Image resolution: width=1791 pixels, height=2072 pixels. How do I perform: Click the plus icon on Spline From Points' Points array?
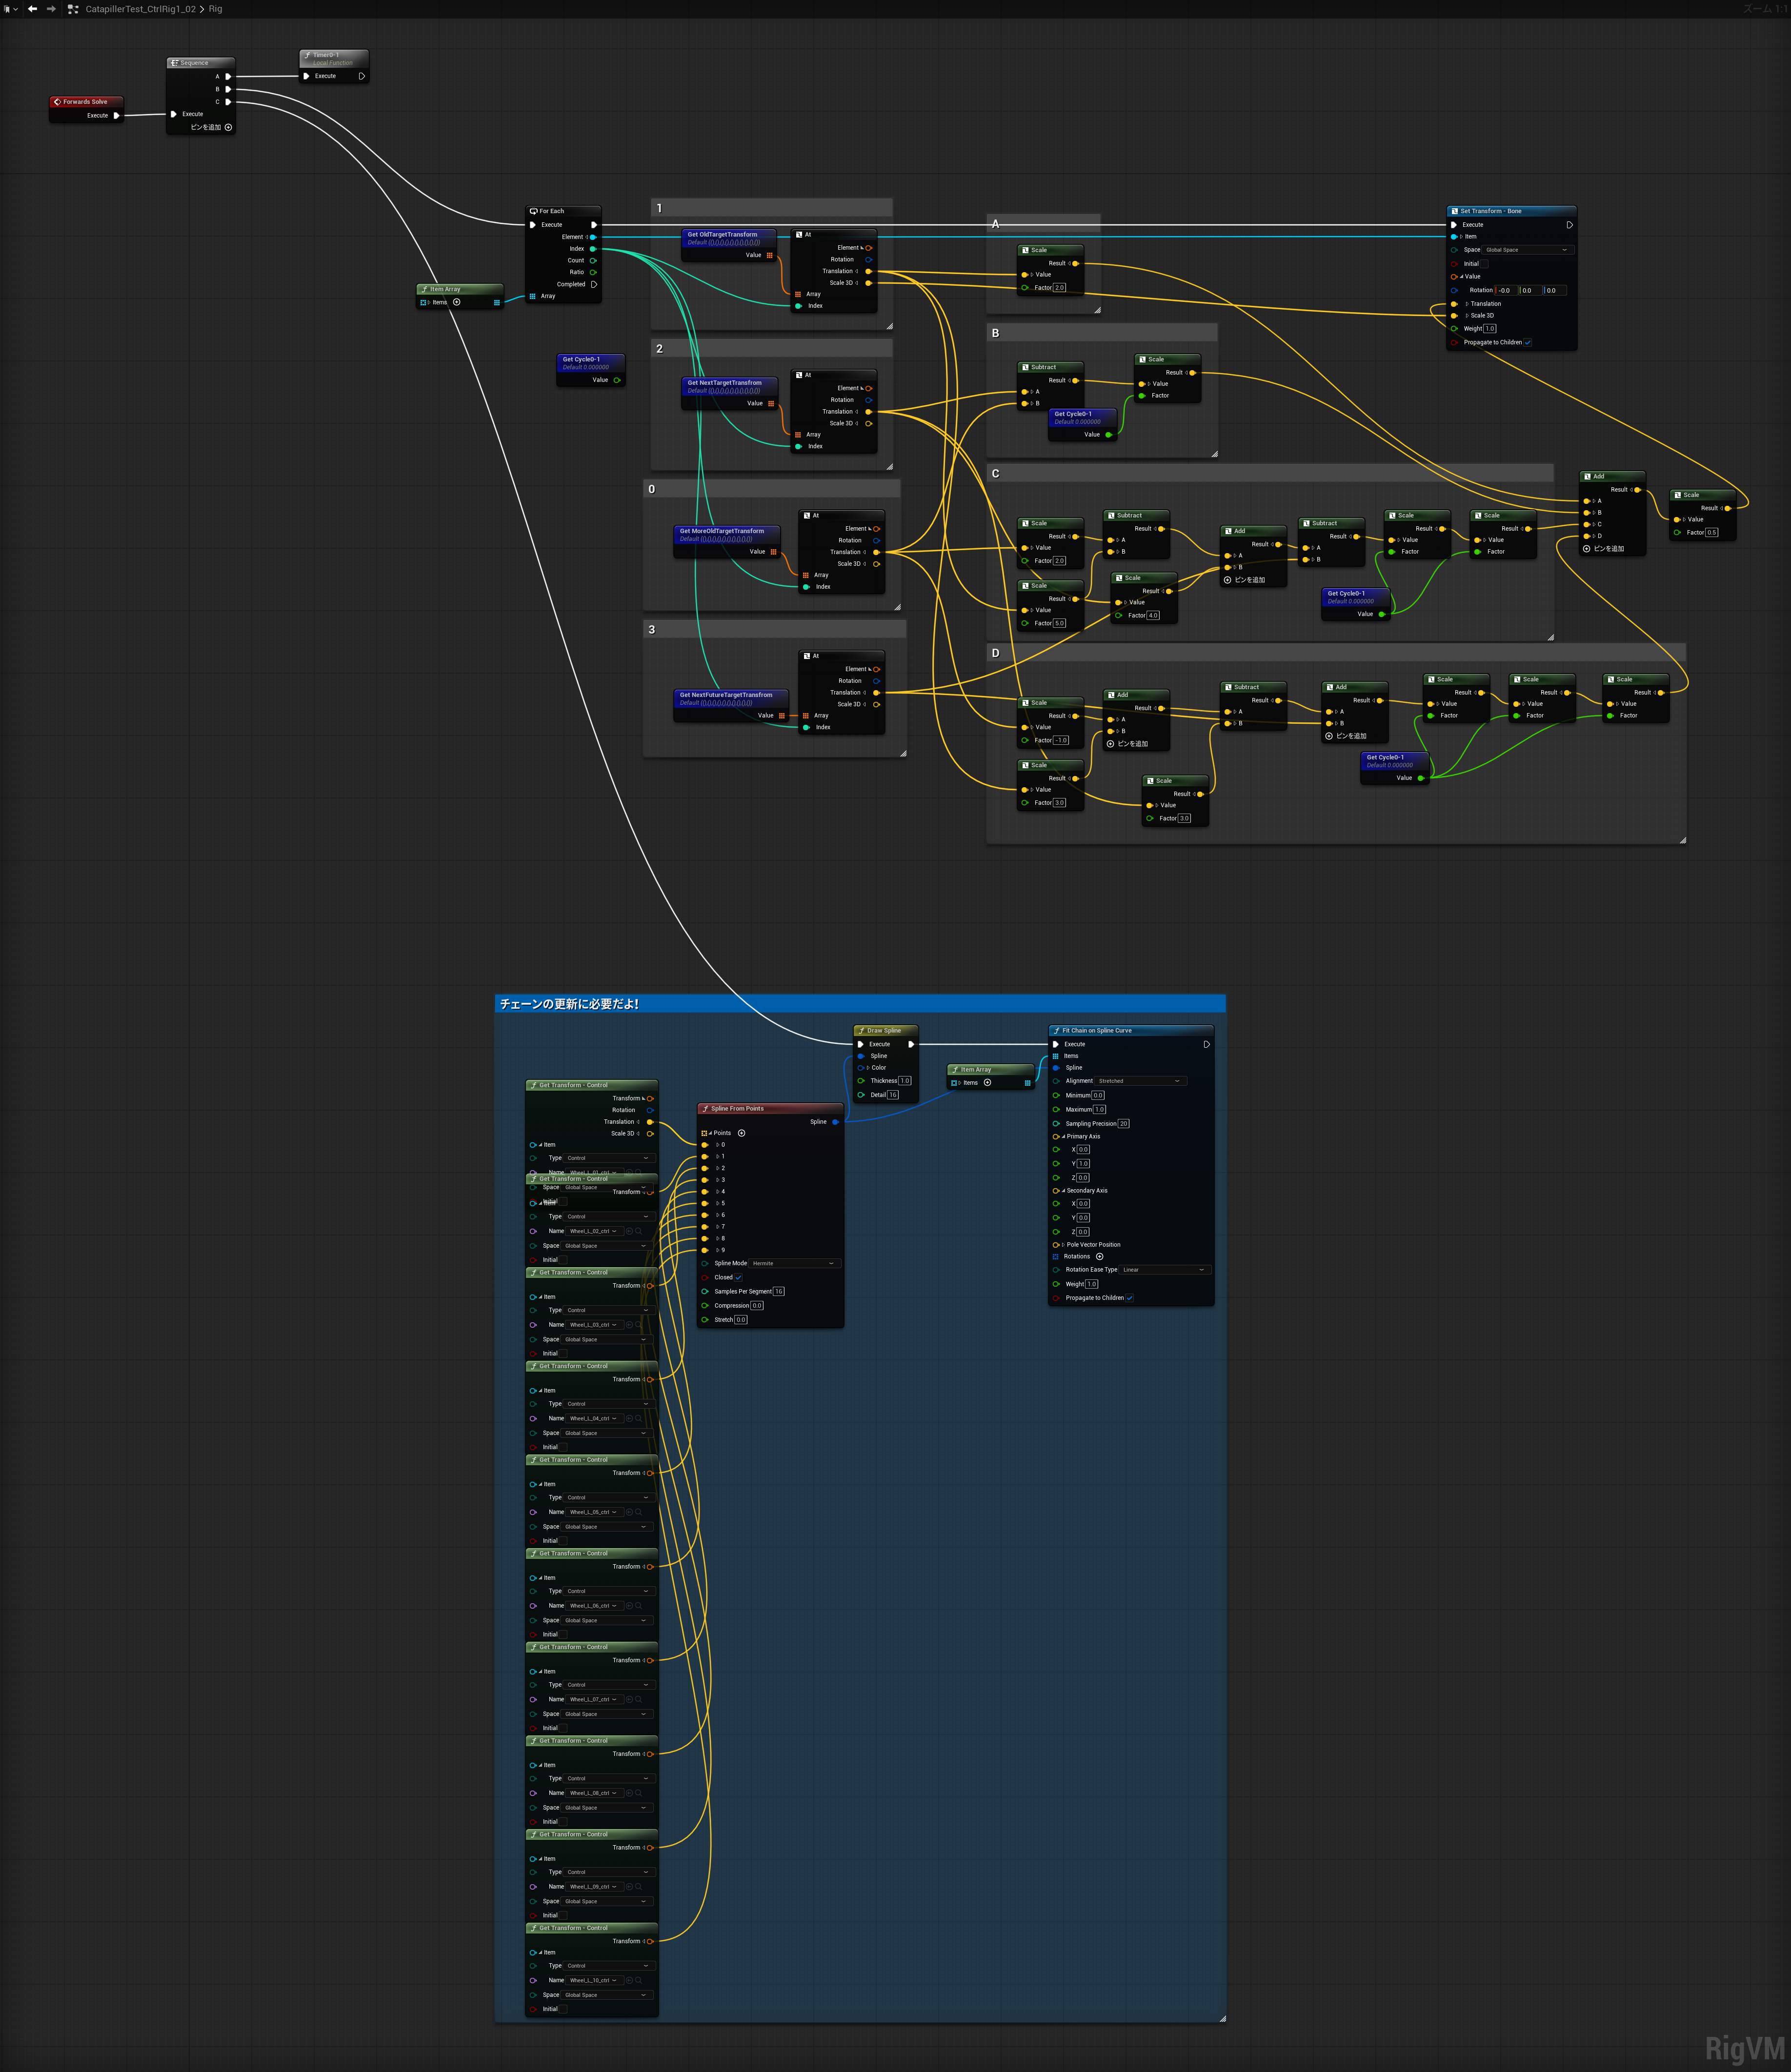742,1133
